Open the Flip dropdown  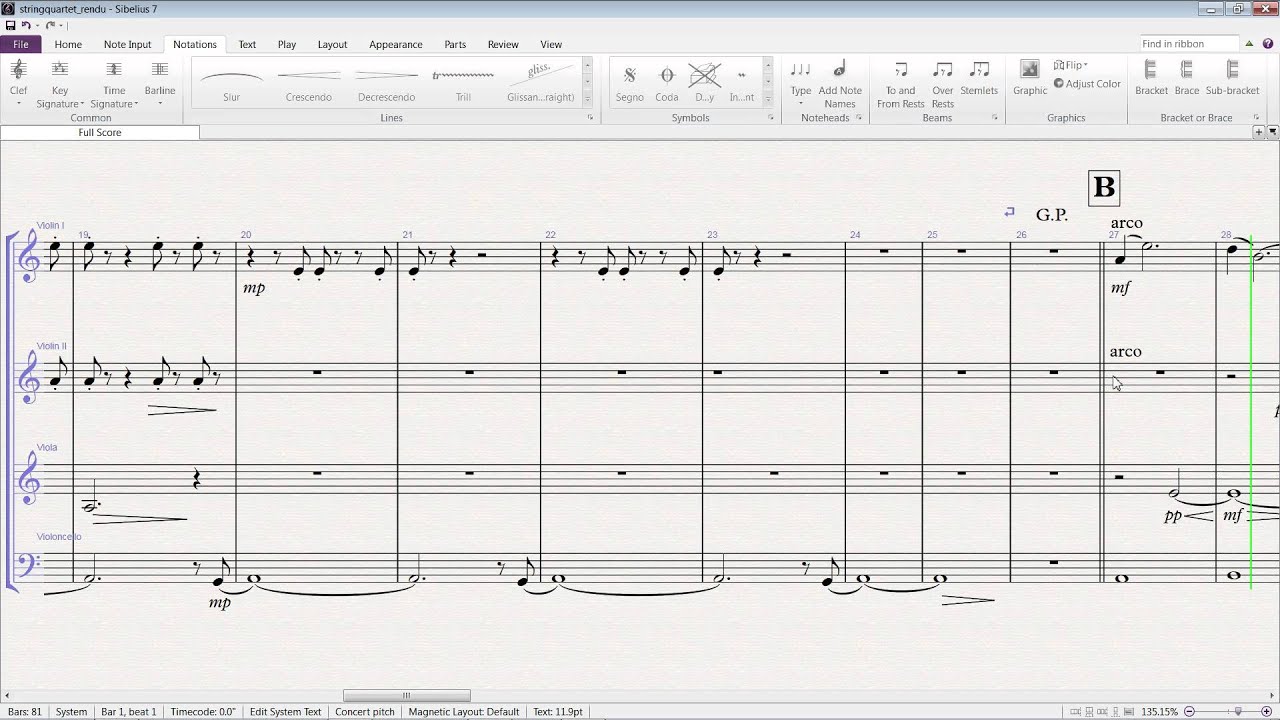[x=1071, y=65]
